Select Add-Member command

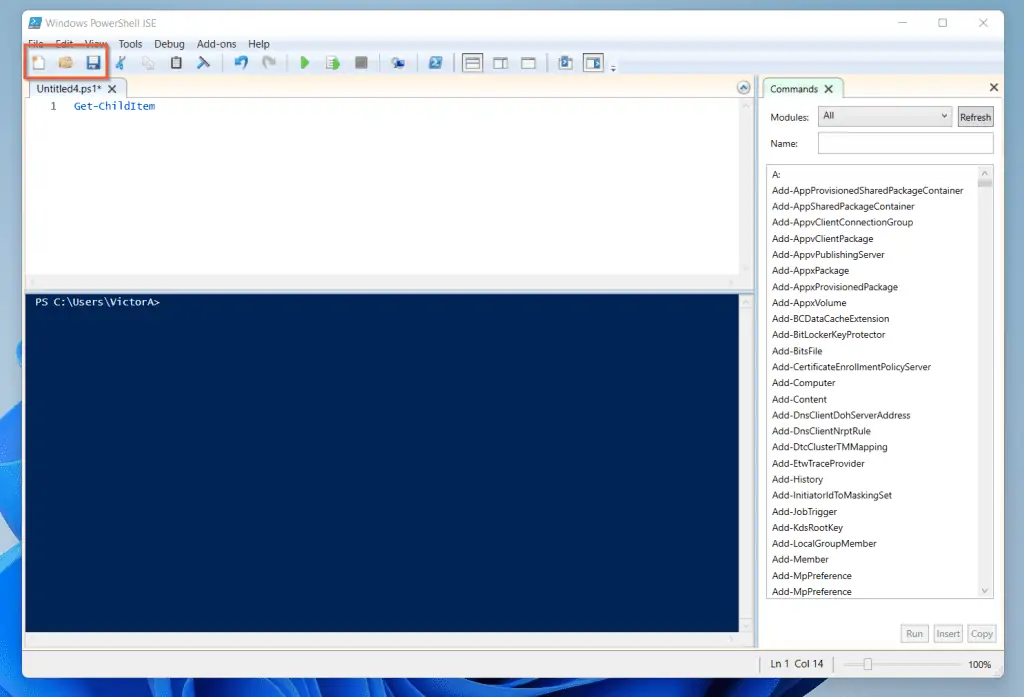tap(800, 559)
